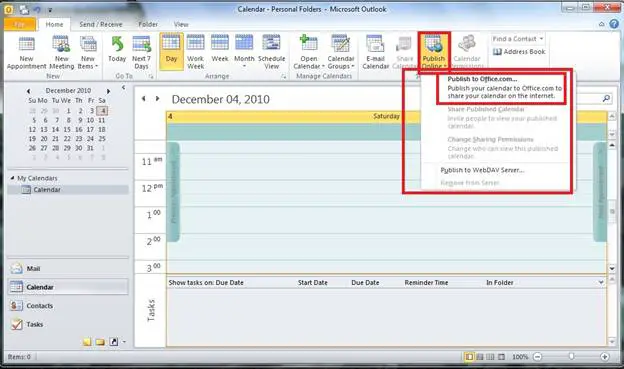
Task: Go to previous day arrow
Action: pos(144,98)
